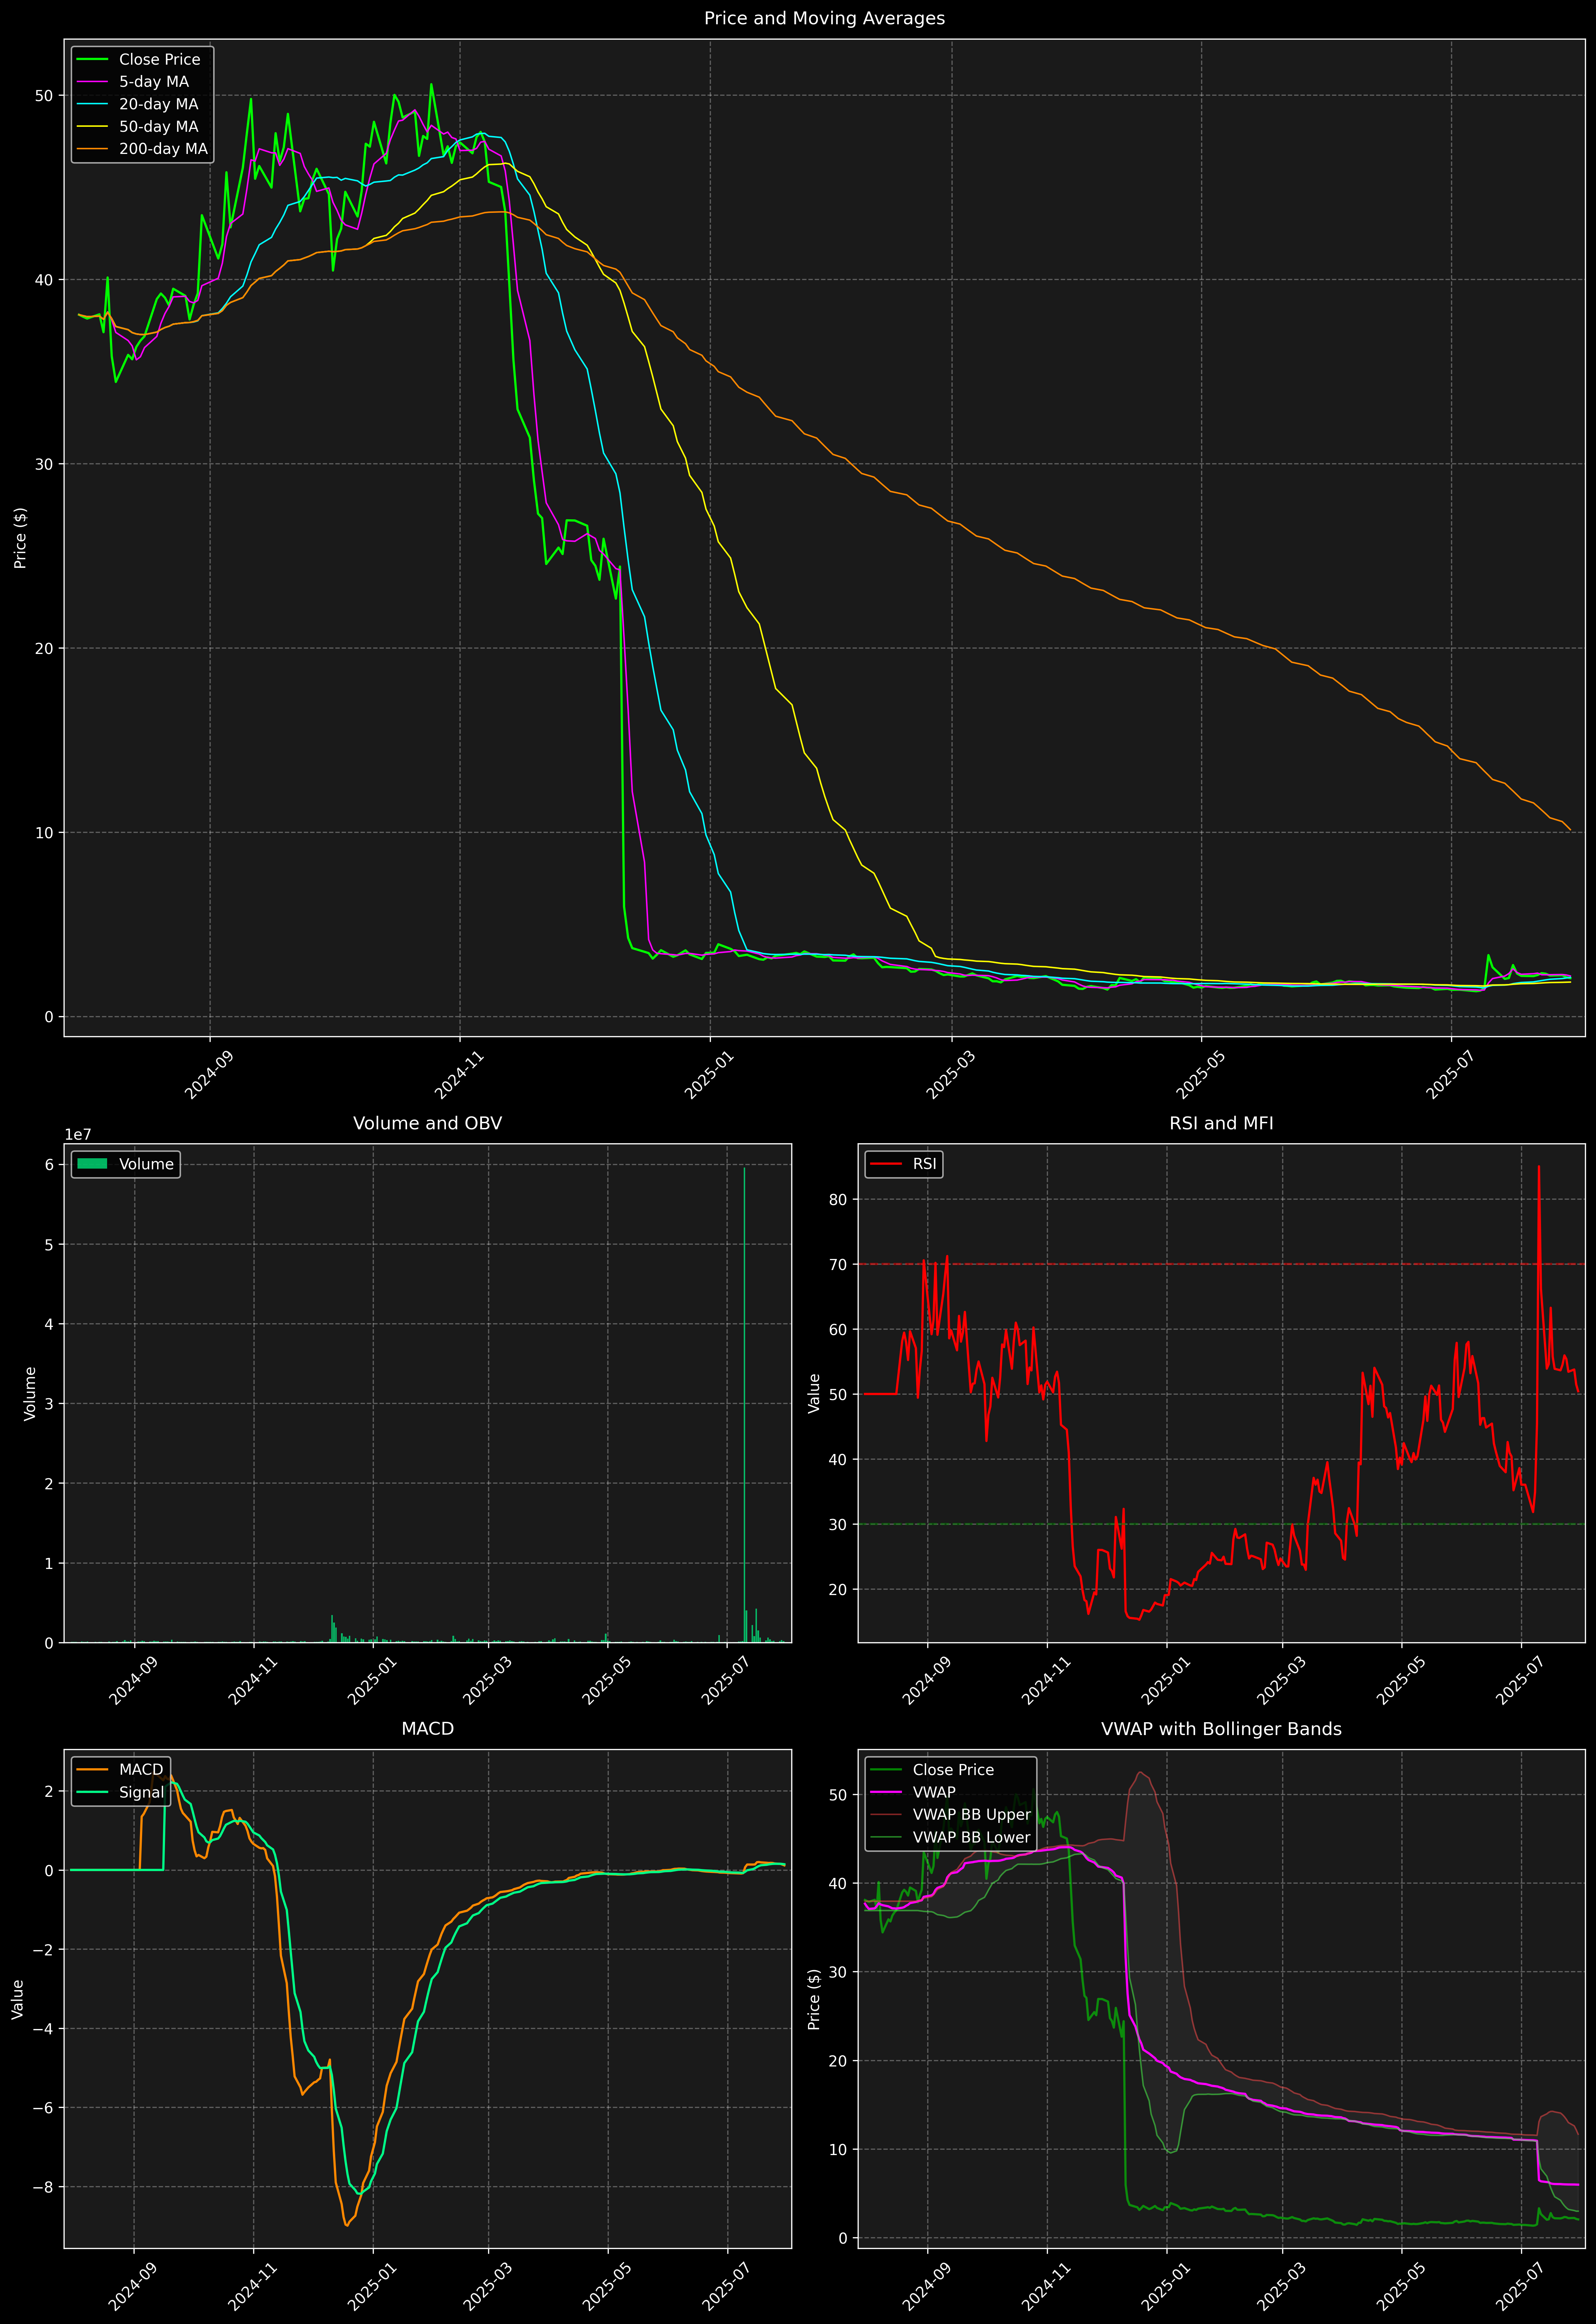This screenshot has height=2324, width=1596.
Task: Click the 'Price and Moving Averages' chart title
Action: [x=824, y=18]
